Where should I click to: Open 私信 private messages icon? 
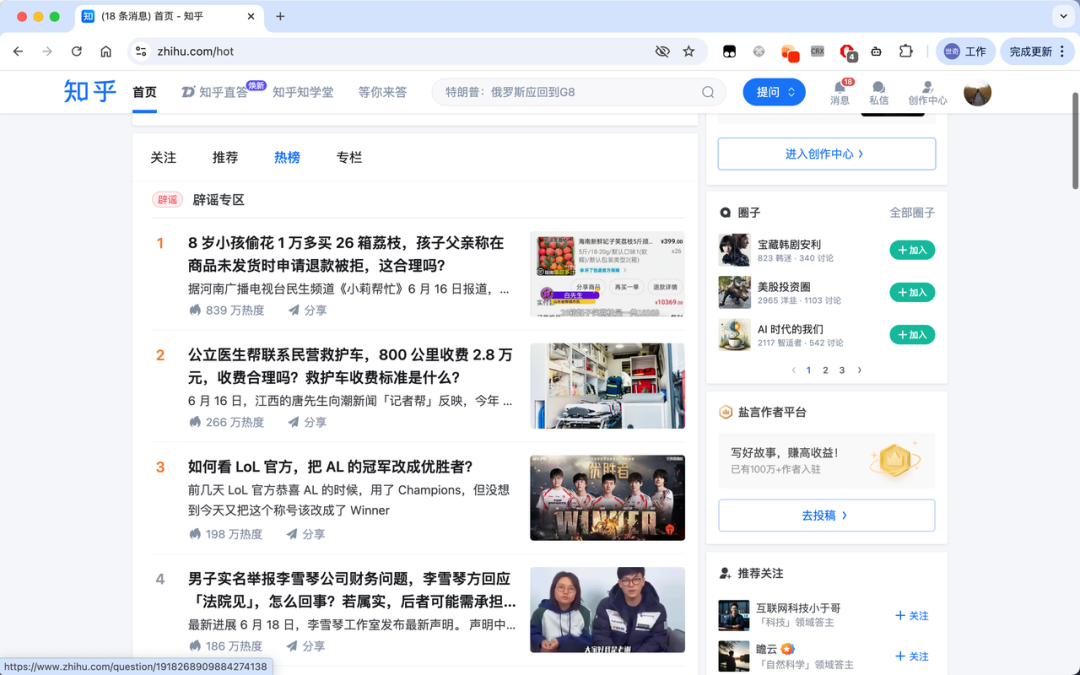point(879,92)
